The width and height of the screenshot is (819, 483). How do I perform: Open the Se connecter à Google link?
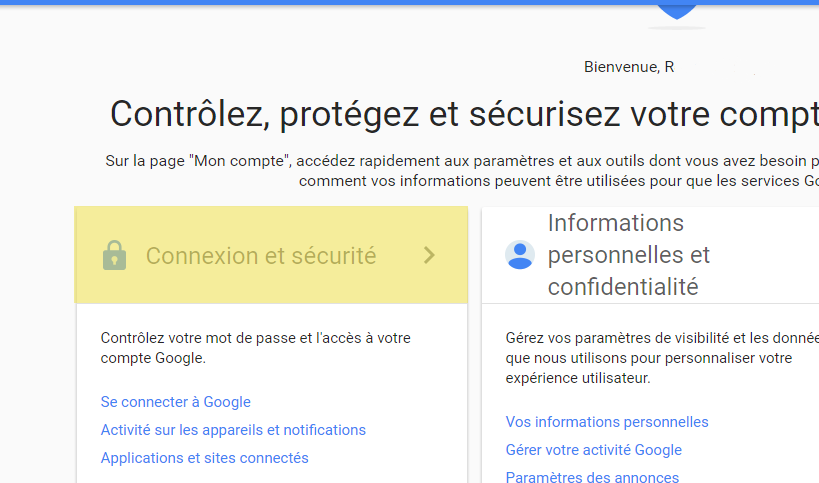click(x=176, y=402)
